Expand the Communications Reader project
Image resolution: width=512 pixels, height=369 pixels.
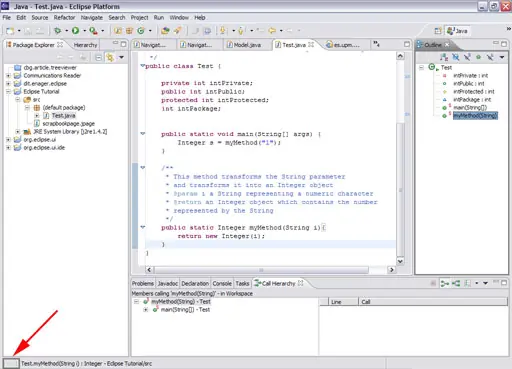8,76
